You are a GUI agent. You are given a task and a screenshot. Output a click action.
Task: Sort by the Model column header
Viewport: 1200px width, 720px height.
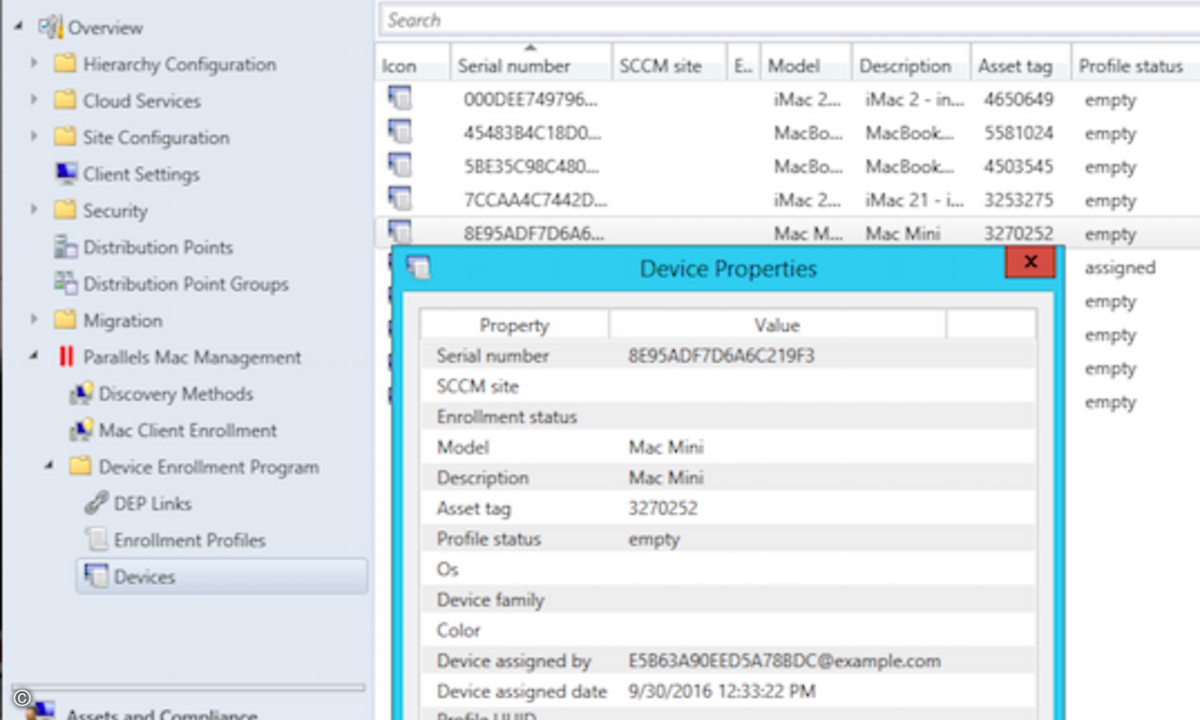click(806, 66)
